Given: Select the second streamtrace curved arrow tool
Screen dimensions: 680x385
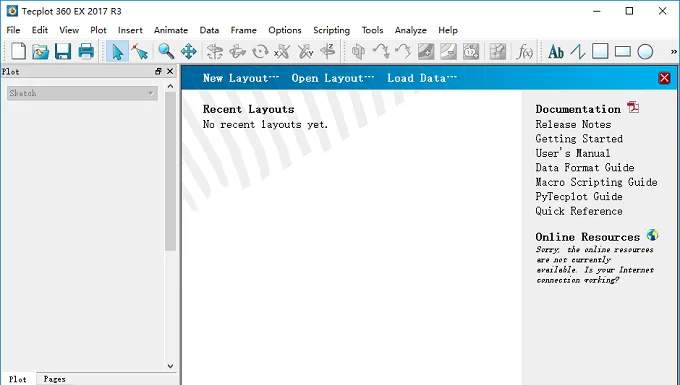Looking at the screenshot, I should click(x=403, y=52).
